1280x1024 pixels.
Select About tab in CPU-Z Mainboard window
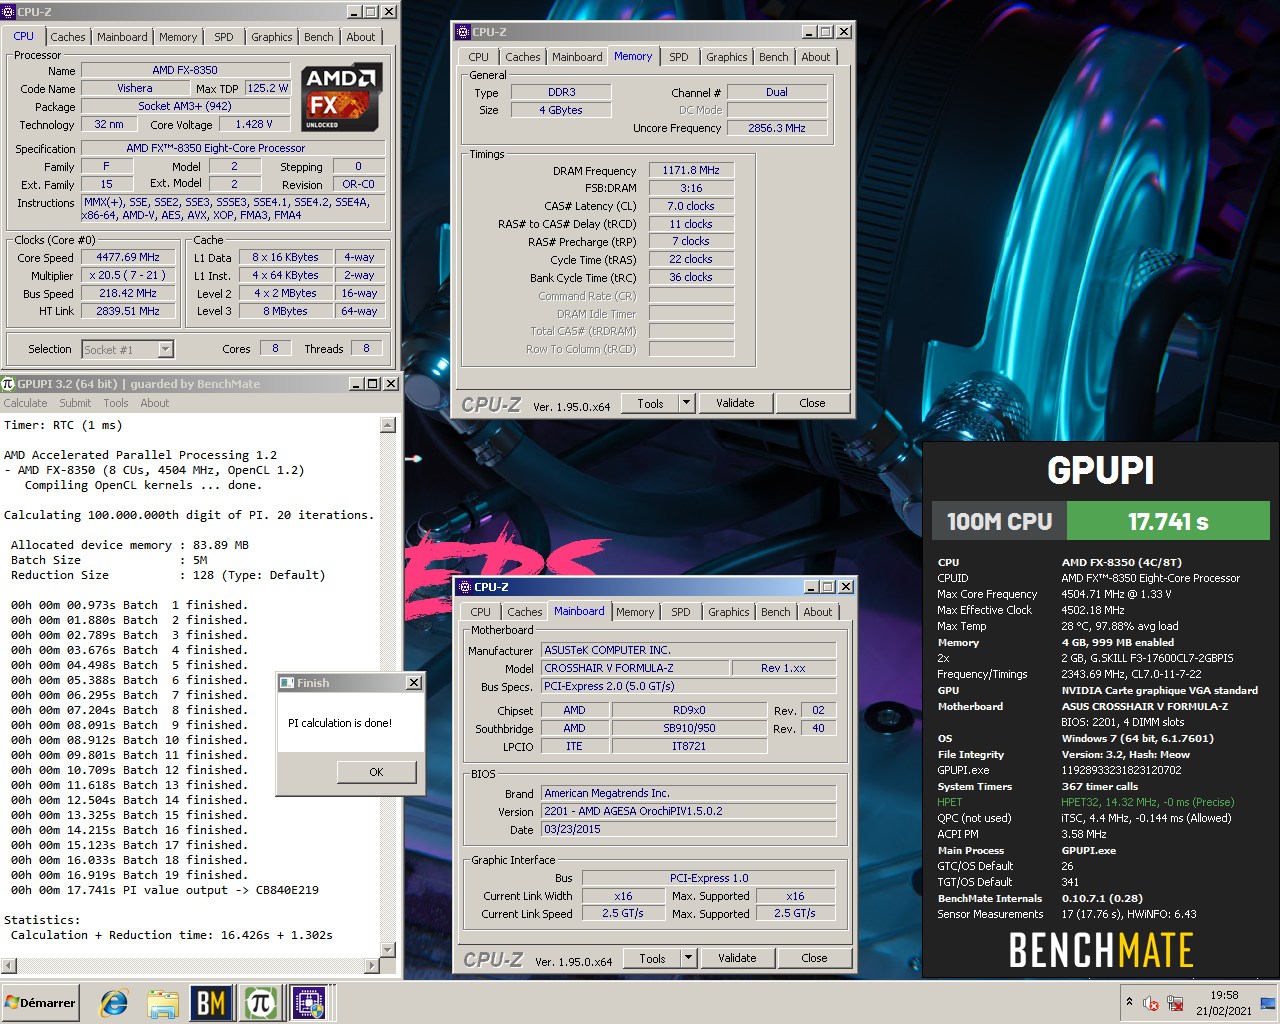coord(818,612)
